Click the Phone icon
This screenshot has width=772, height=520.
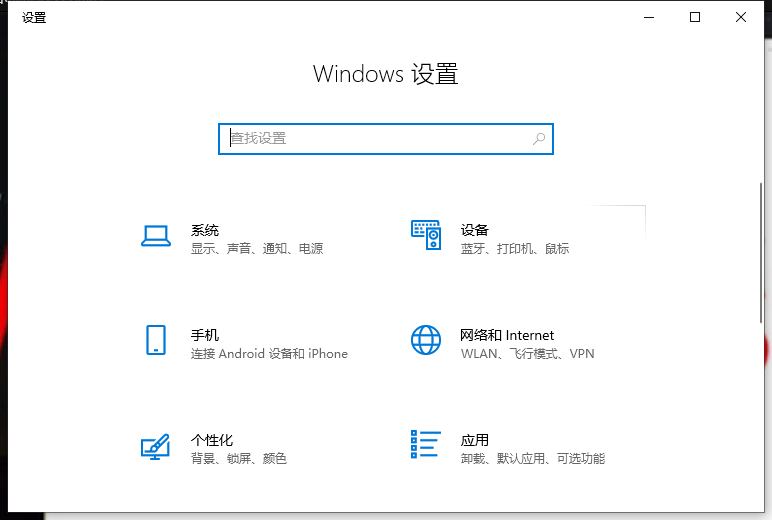(155, 340)
